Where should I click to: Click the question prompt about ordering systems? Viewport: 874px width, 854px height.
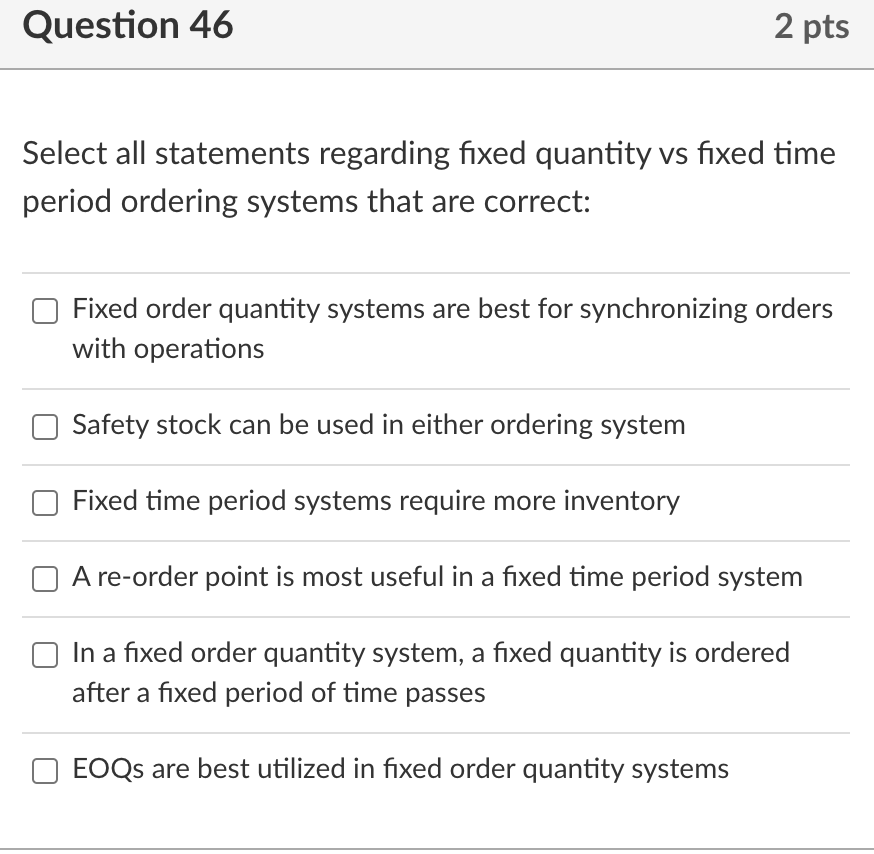coord(428,177)
